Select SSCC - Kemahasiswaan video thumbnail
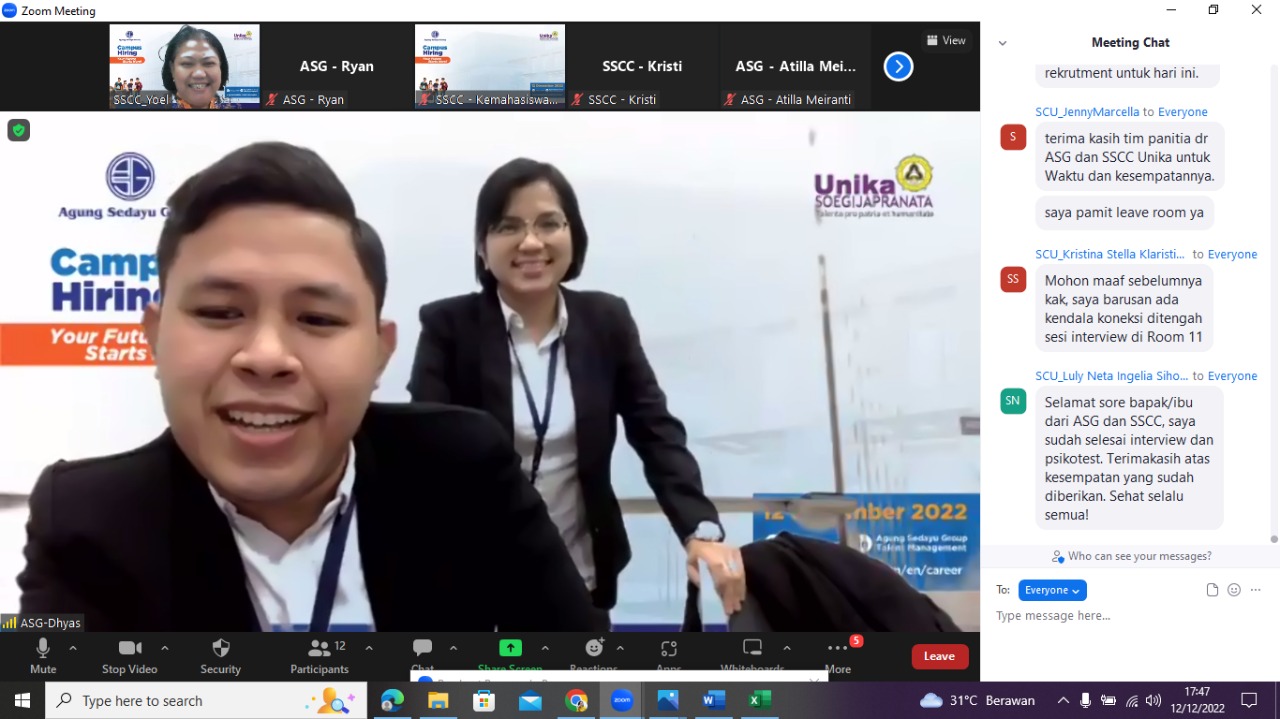 pos(490,66)
